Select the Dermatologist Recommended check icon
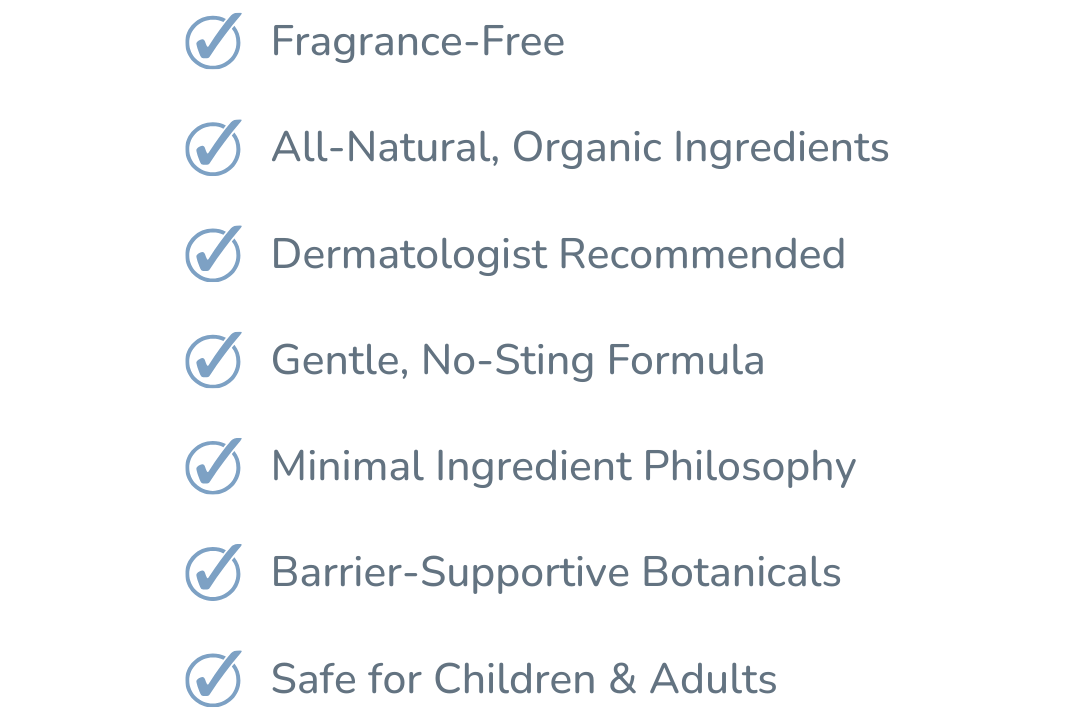Image resolution: width=1080 pixels, height=720 pixels. (213, 254)
